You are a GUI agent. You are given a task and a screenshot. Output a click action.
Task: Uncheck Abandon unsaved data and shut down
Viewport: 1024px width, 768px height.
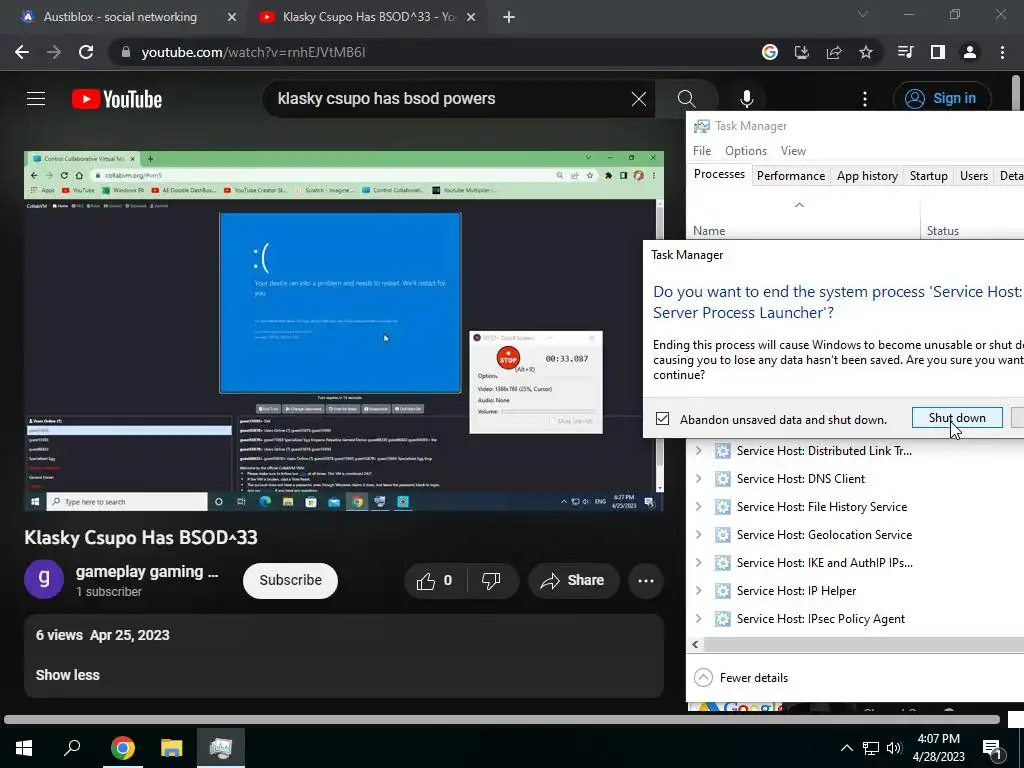tap(662, 419)
